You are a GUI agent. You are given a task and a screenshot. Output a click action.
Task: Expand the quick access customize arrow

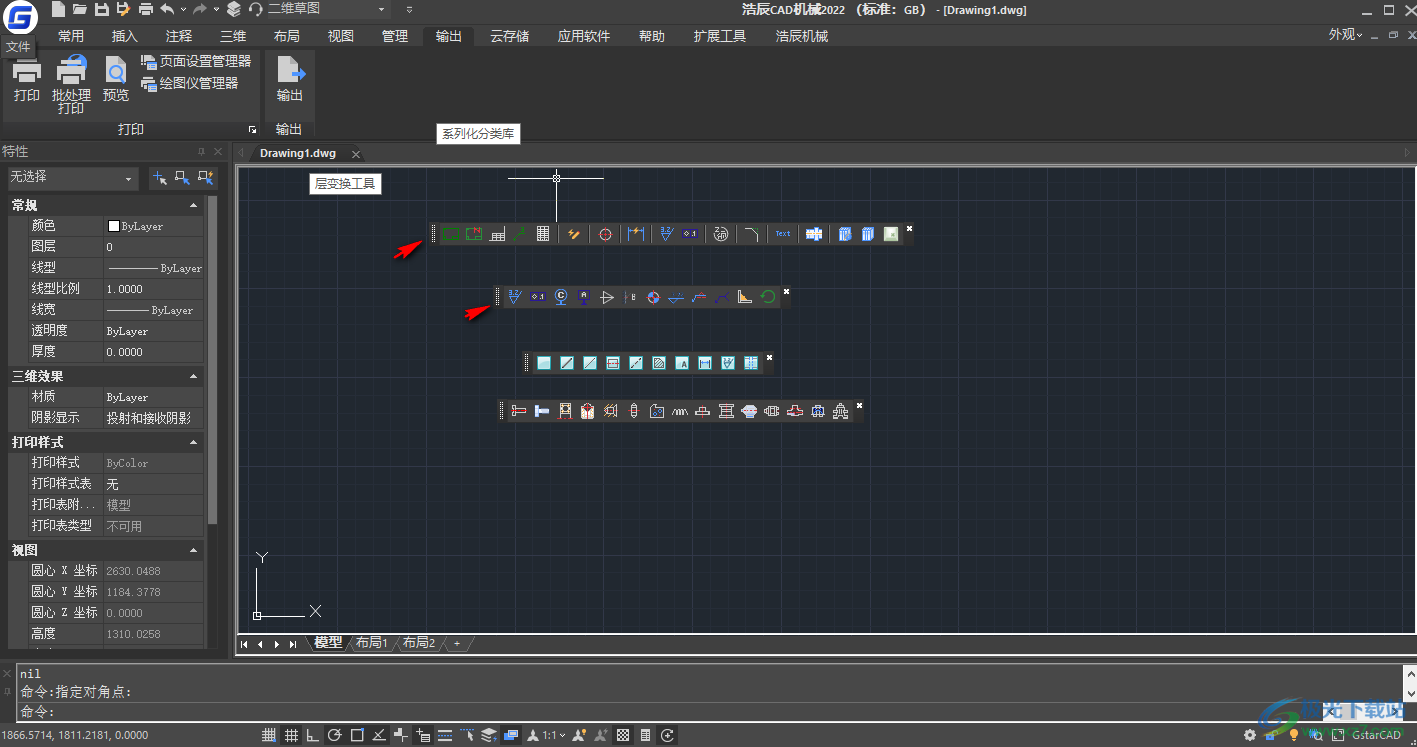[410, 9]
